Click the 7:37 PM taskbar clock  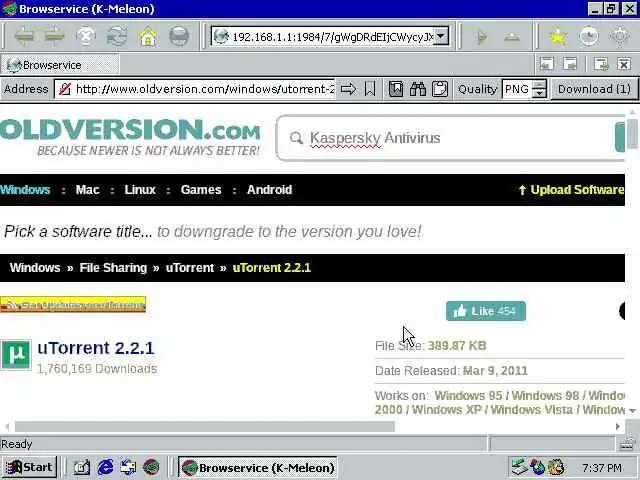602,467
